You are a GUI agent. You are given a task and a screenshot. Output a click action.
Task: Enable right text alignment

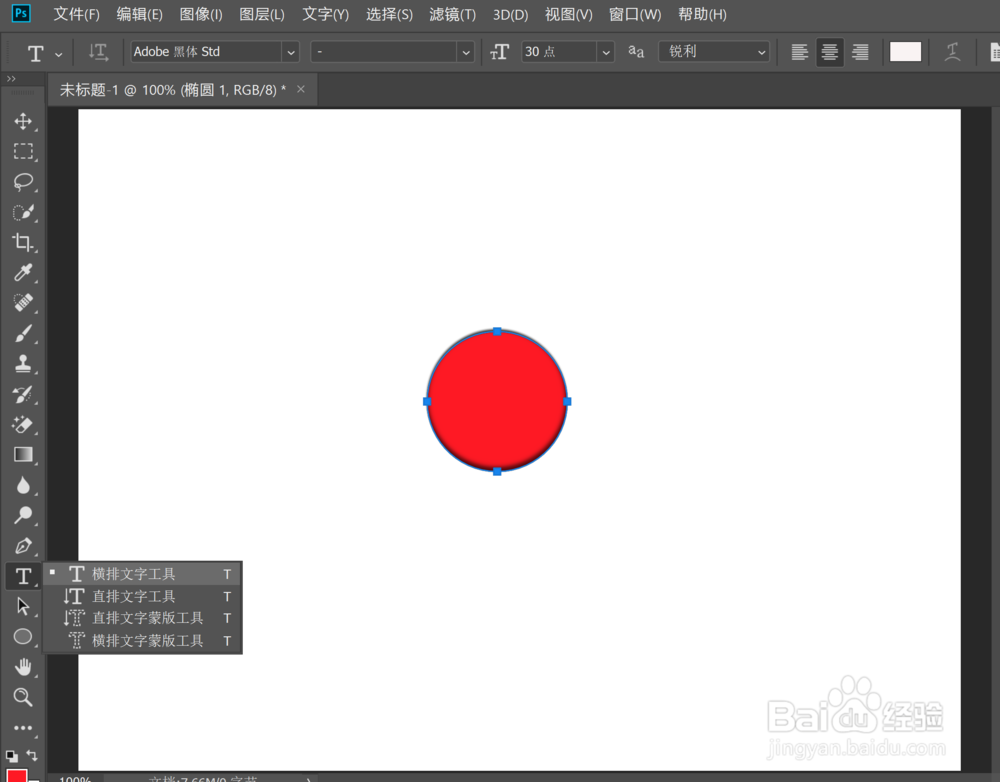(x=860, y=51)
